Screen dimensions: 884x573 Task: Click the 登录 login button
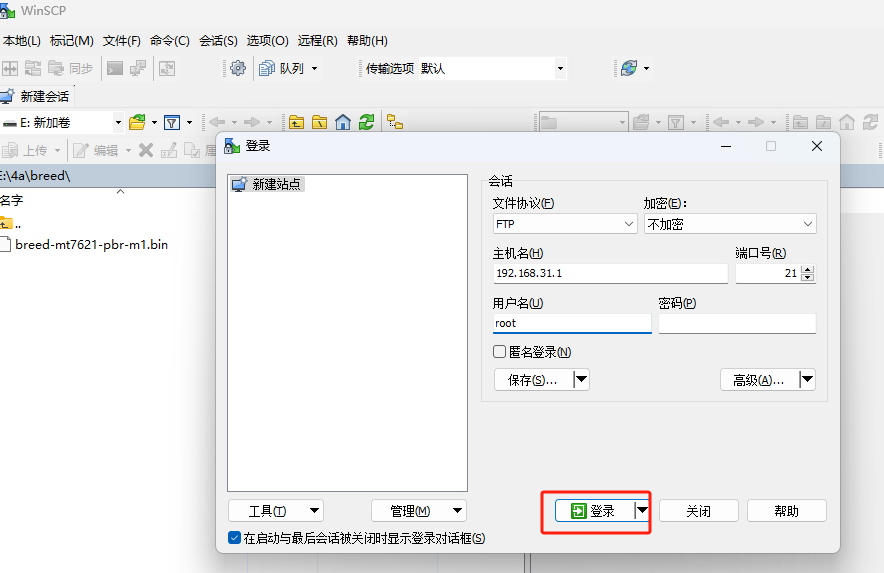[594, 511]
